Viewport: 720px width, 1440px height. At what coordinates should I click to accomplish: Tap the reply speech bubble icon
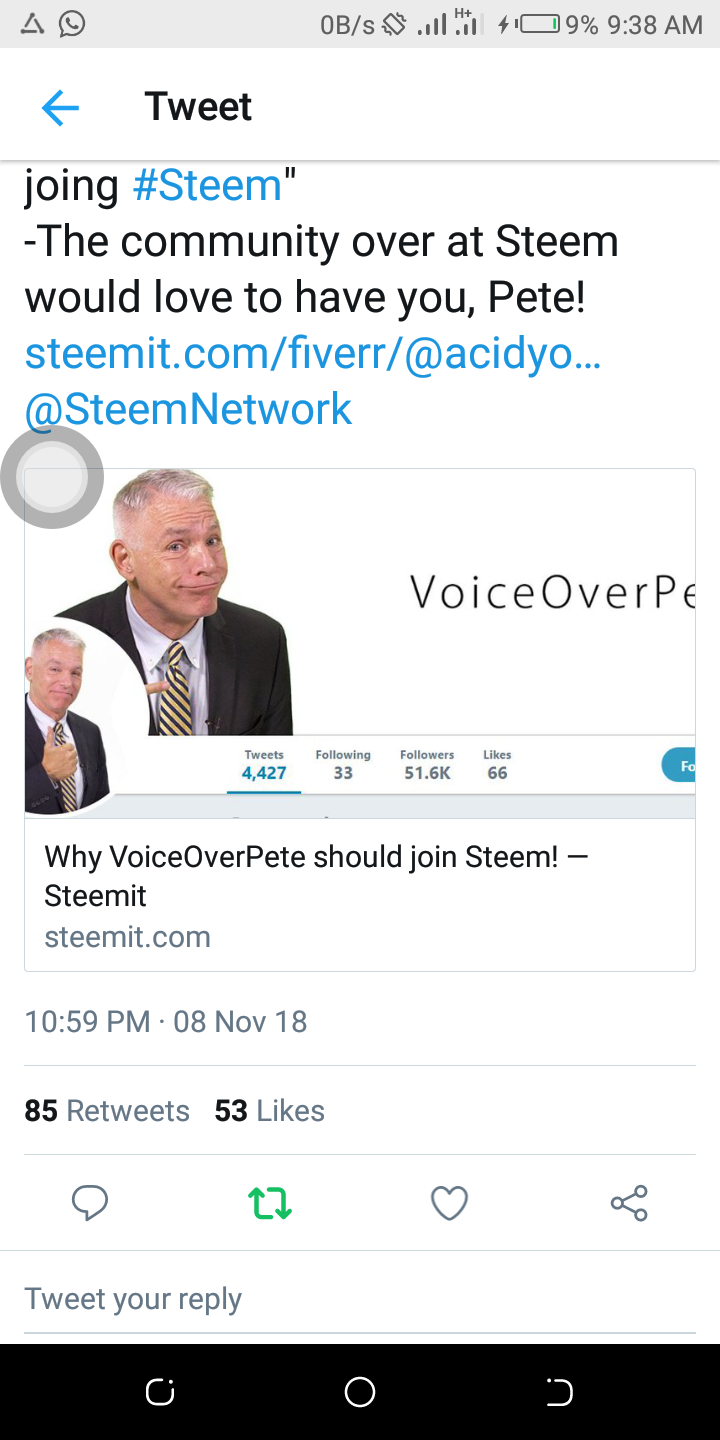90,1202
